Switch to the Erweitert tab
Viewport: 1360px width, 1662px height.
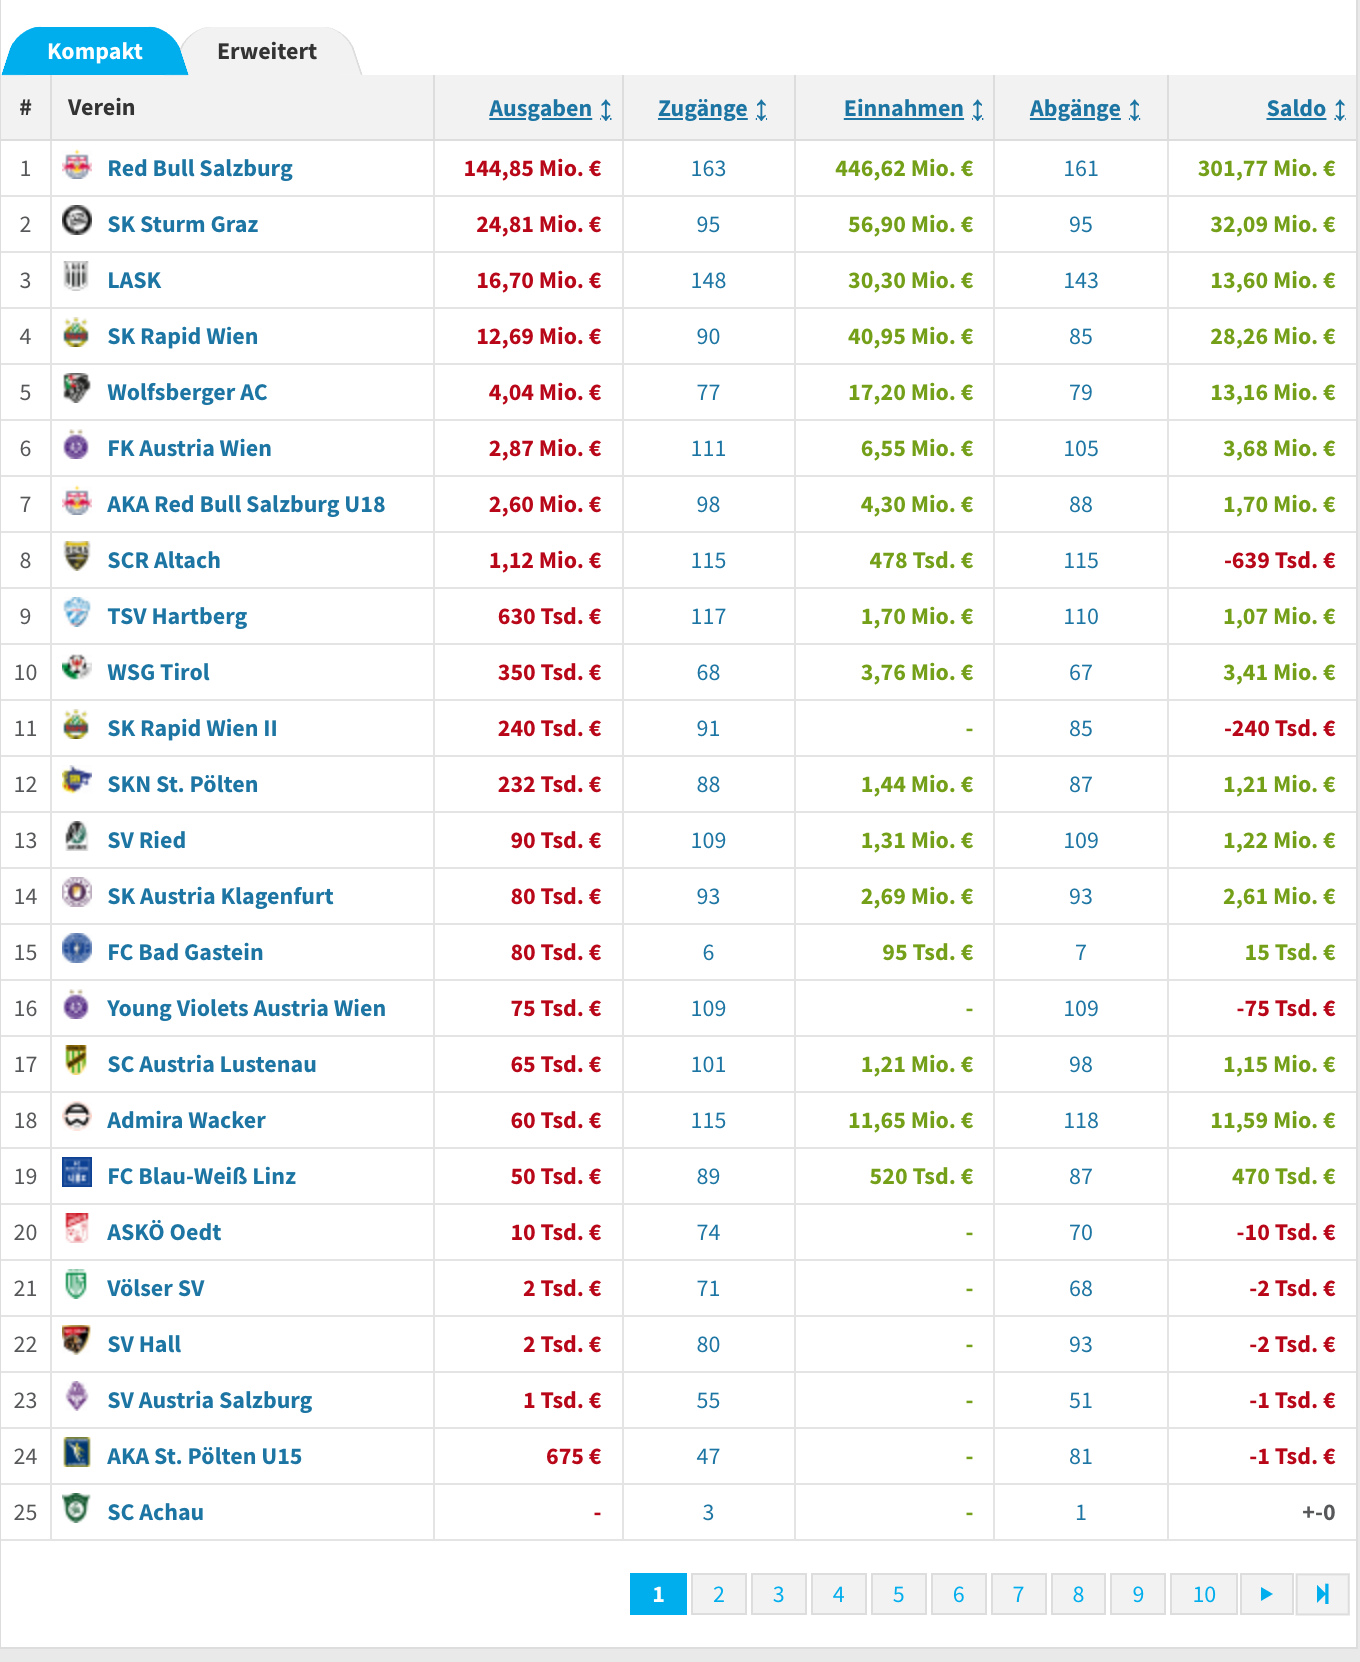pyautogui.click(x=267, y=51)
